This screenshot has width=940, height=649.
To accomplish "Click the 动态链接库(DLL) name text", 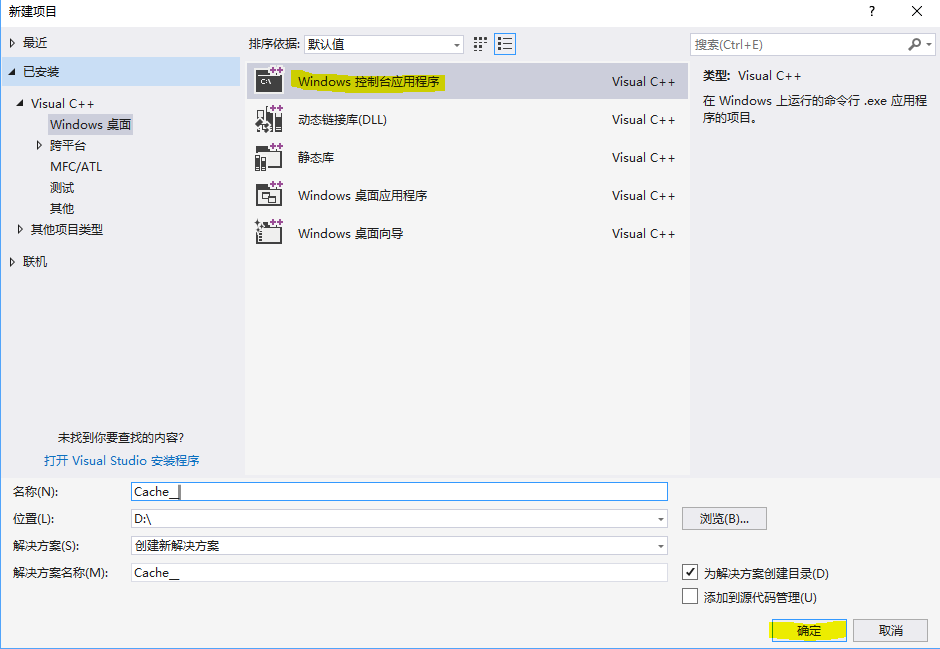I will coord(342,119).
